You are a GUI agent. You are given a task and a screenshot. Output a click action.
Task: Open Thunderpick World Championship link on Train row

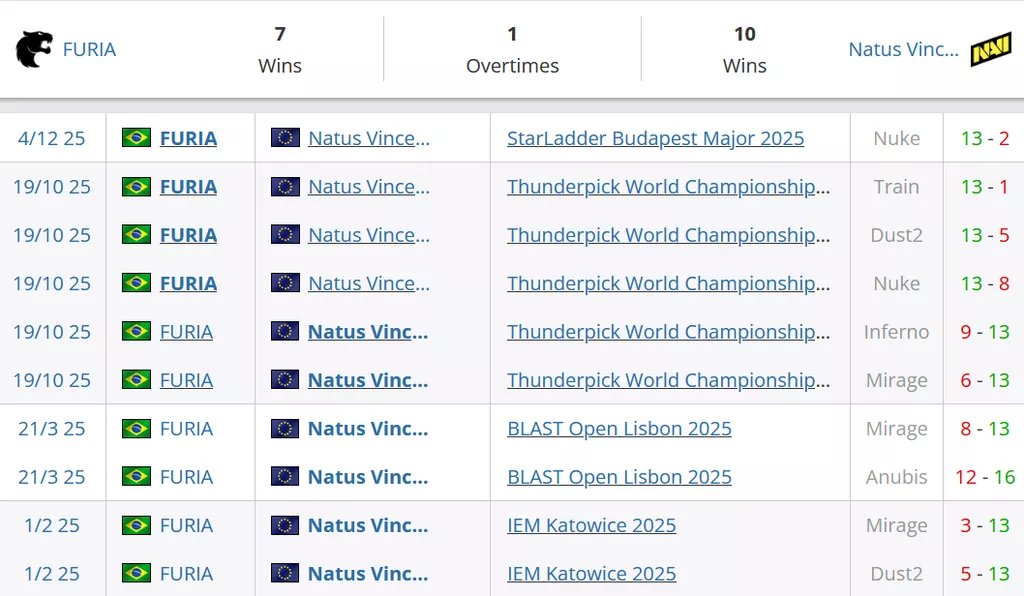click(668, 187)
